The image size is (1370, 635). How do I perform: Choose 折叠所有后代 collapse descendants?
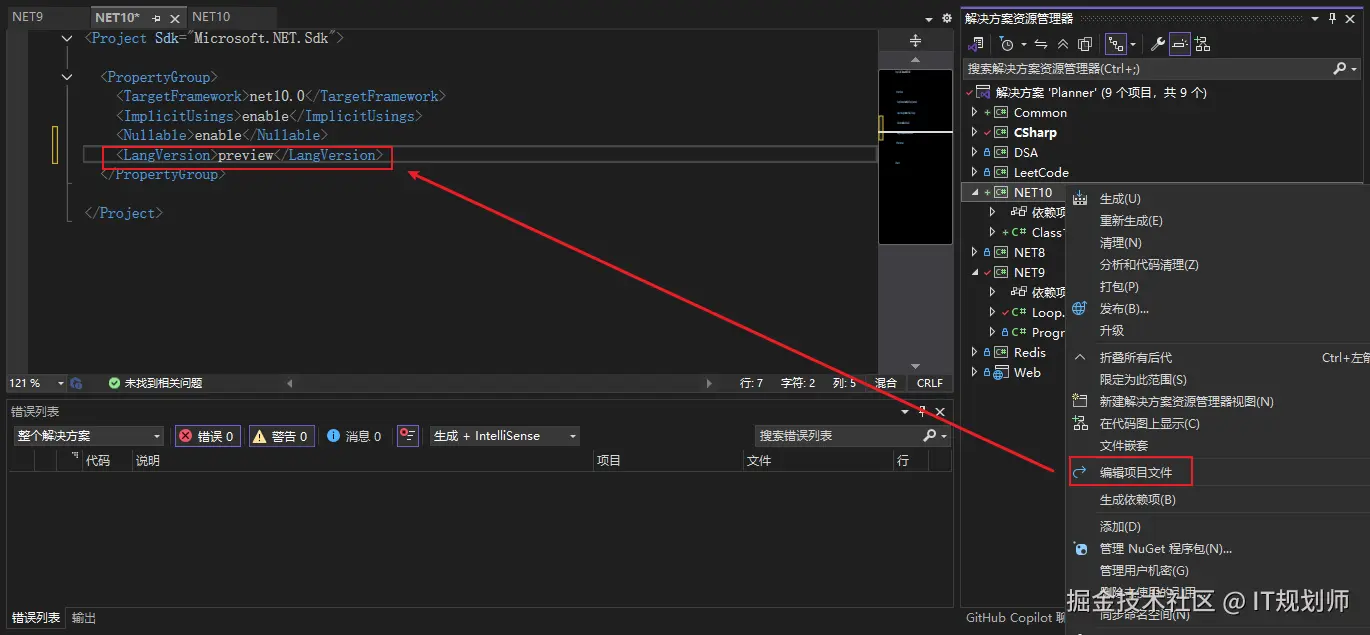[1136, 358]
